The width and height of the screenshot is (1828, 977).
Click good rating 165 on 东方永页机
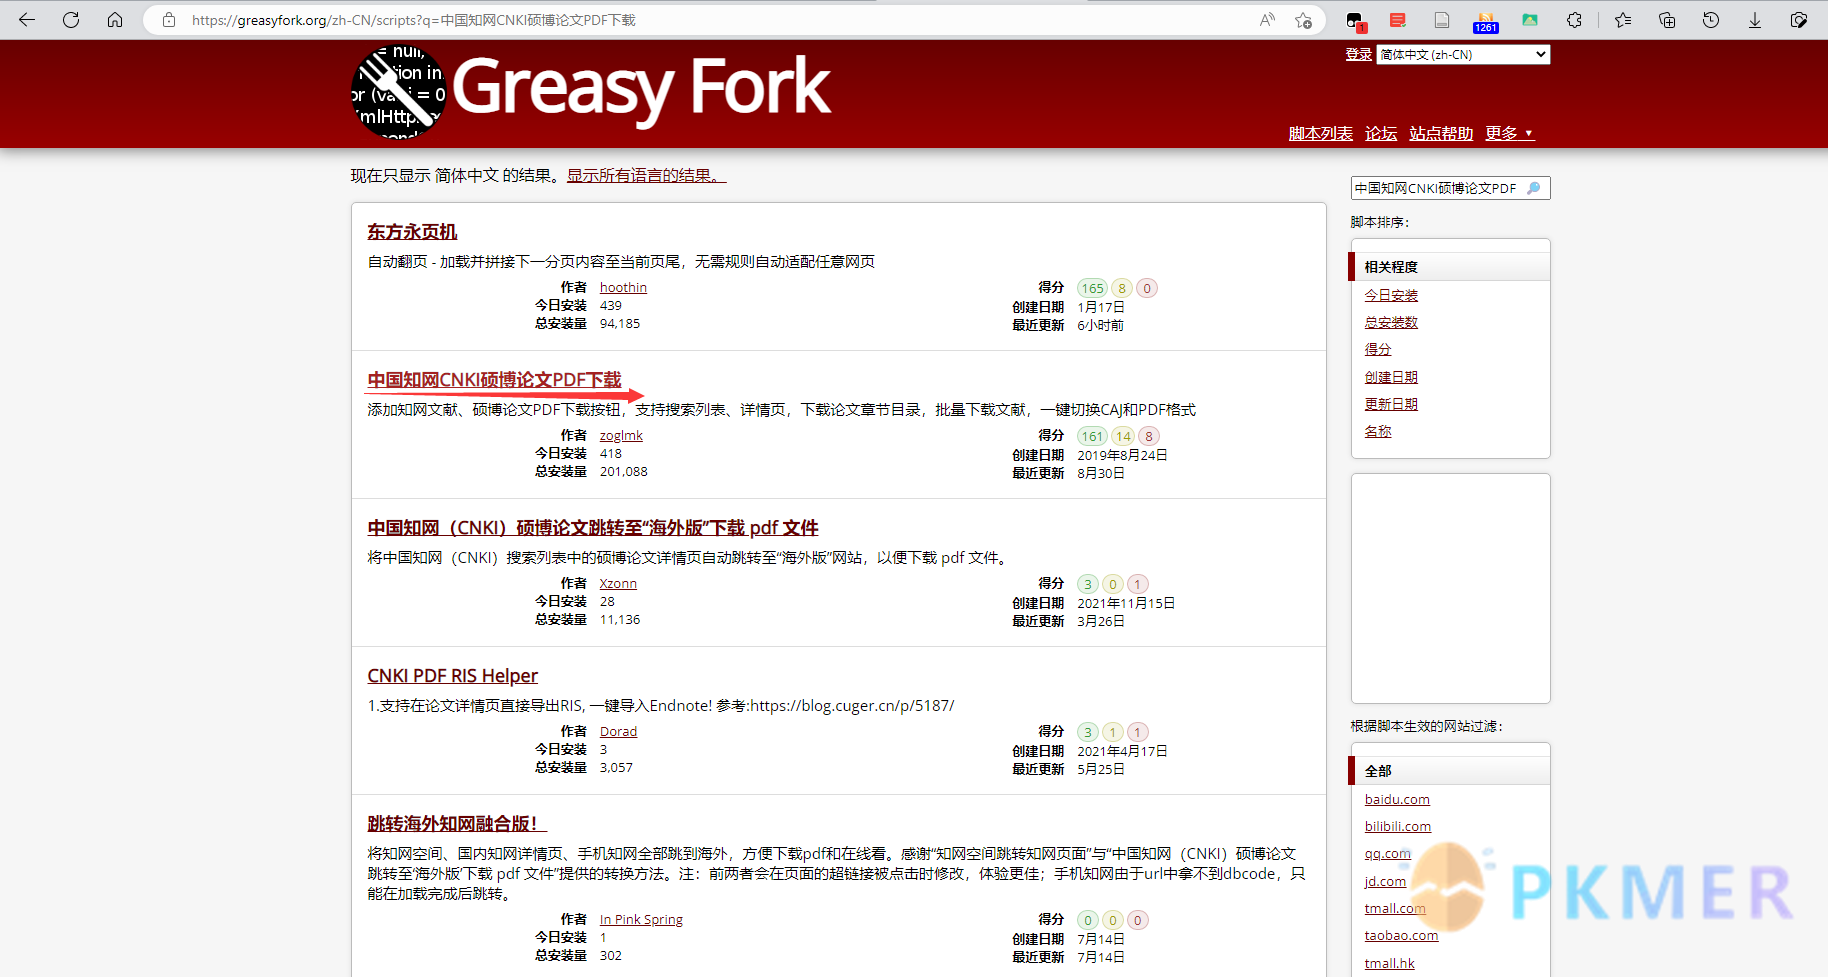point(1092,288)
